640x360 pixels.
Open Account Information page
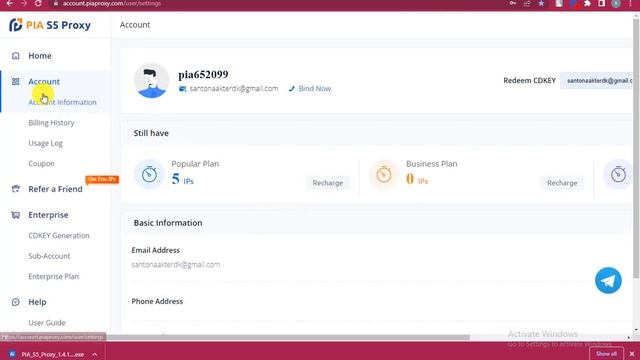pos(62,102)
